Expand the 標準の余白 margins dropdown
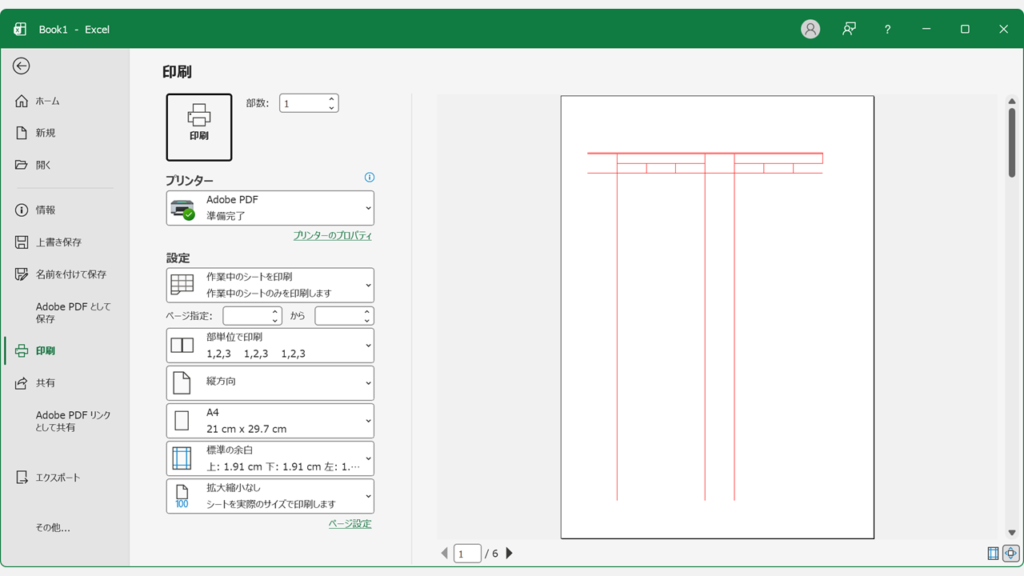The height and width of the screenshot is (576, 1024). [x=270, y=458]
